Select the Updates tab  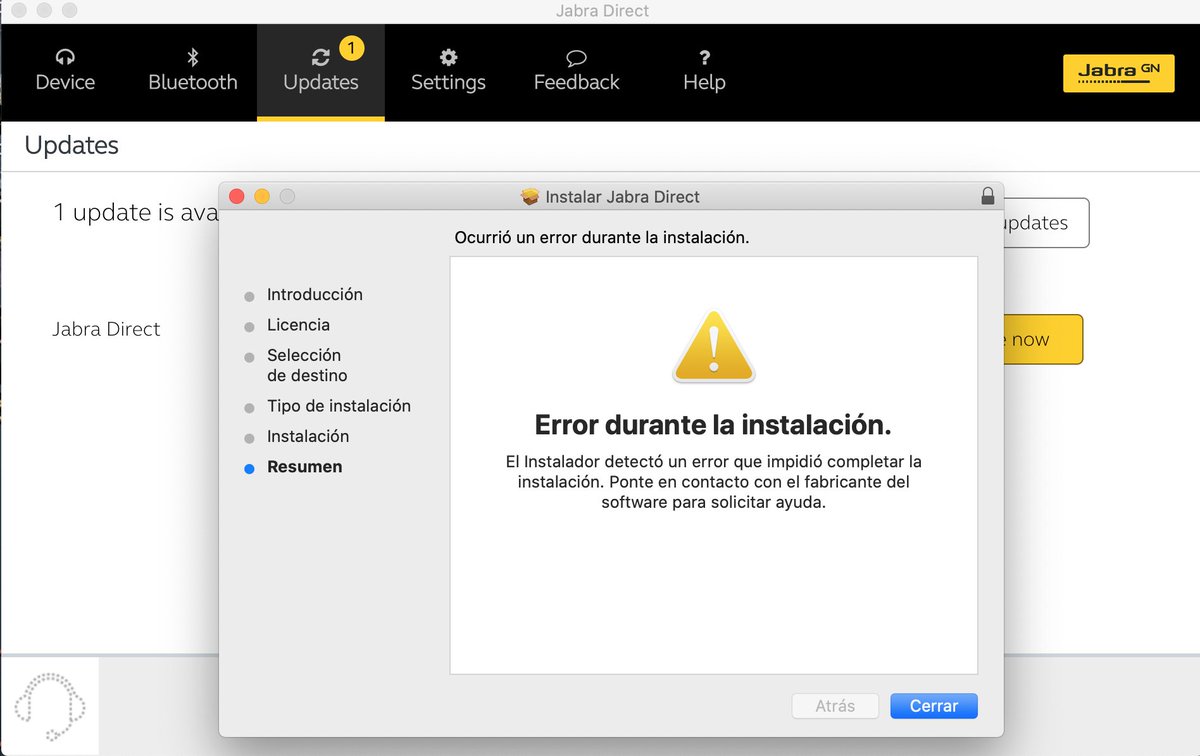coord(321,72)
